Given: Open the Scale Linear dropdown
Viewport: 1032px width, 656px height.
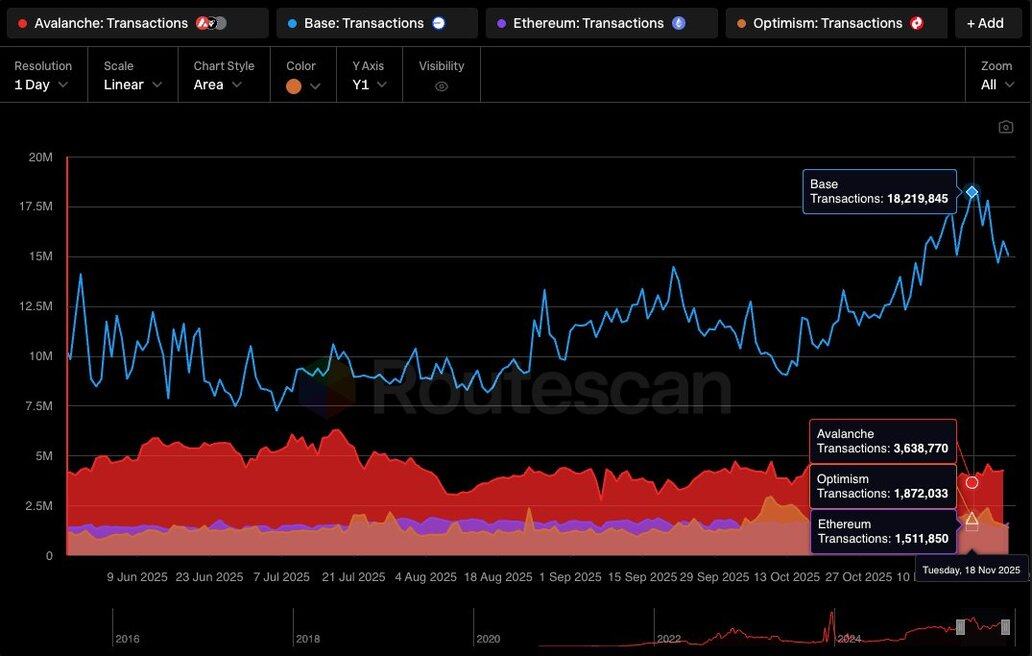Looking at the screenshot, I should [133, 85].
